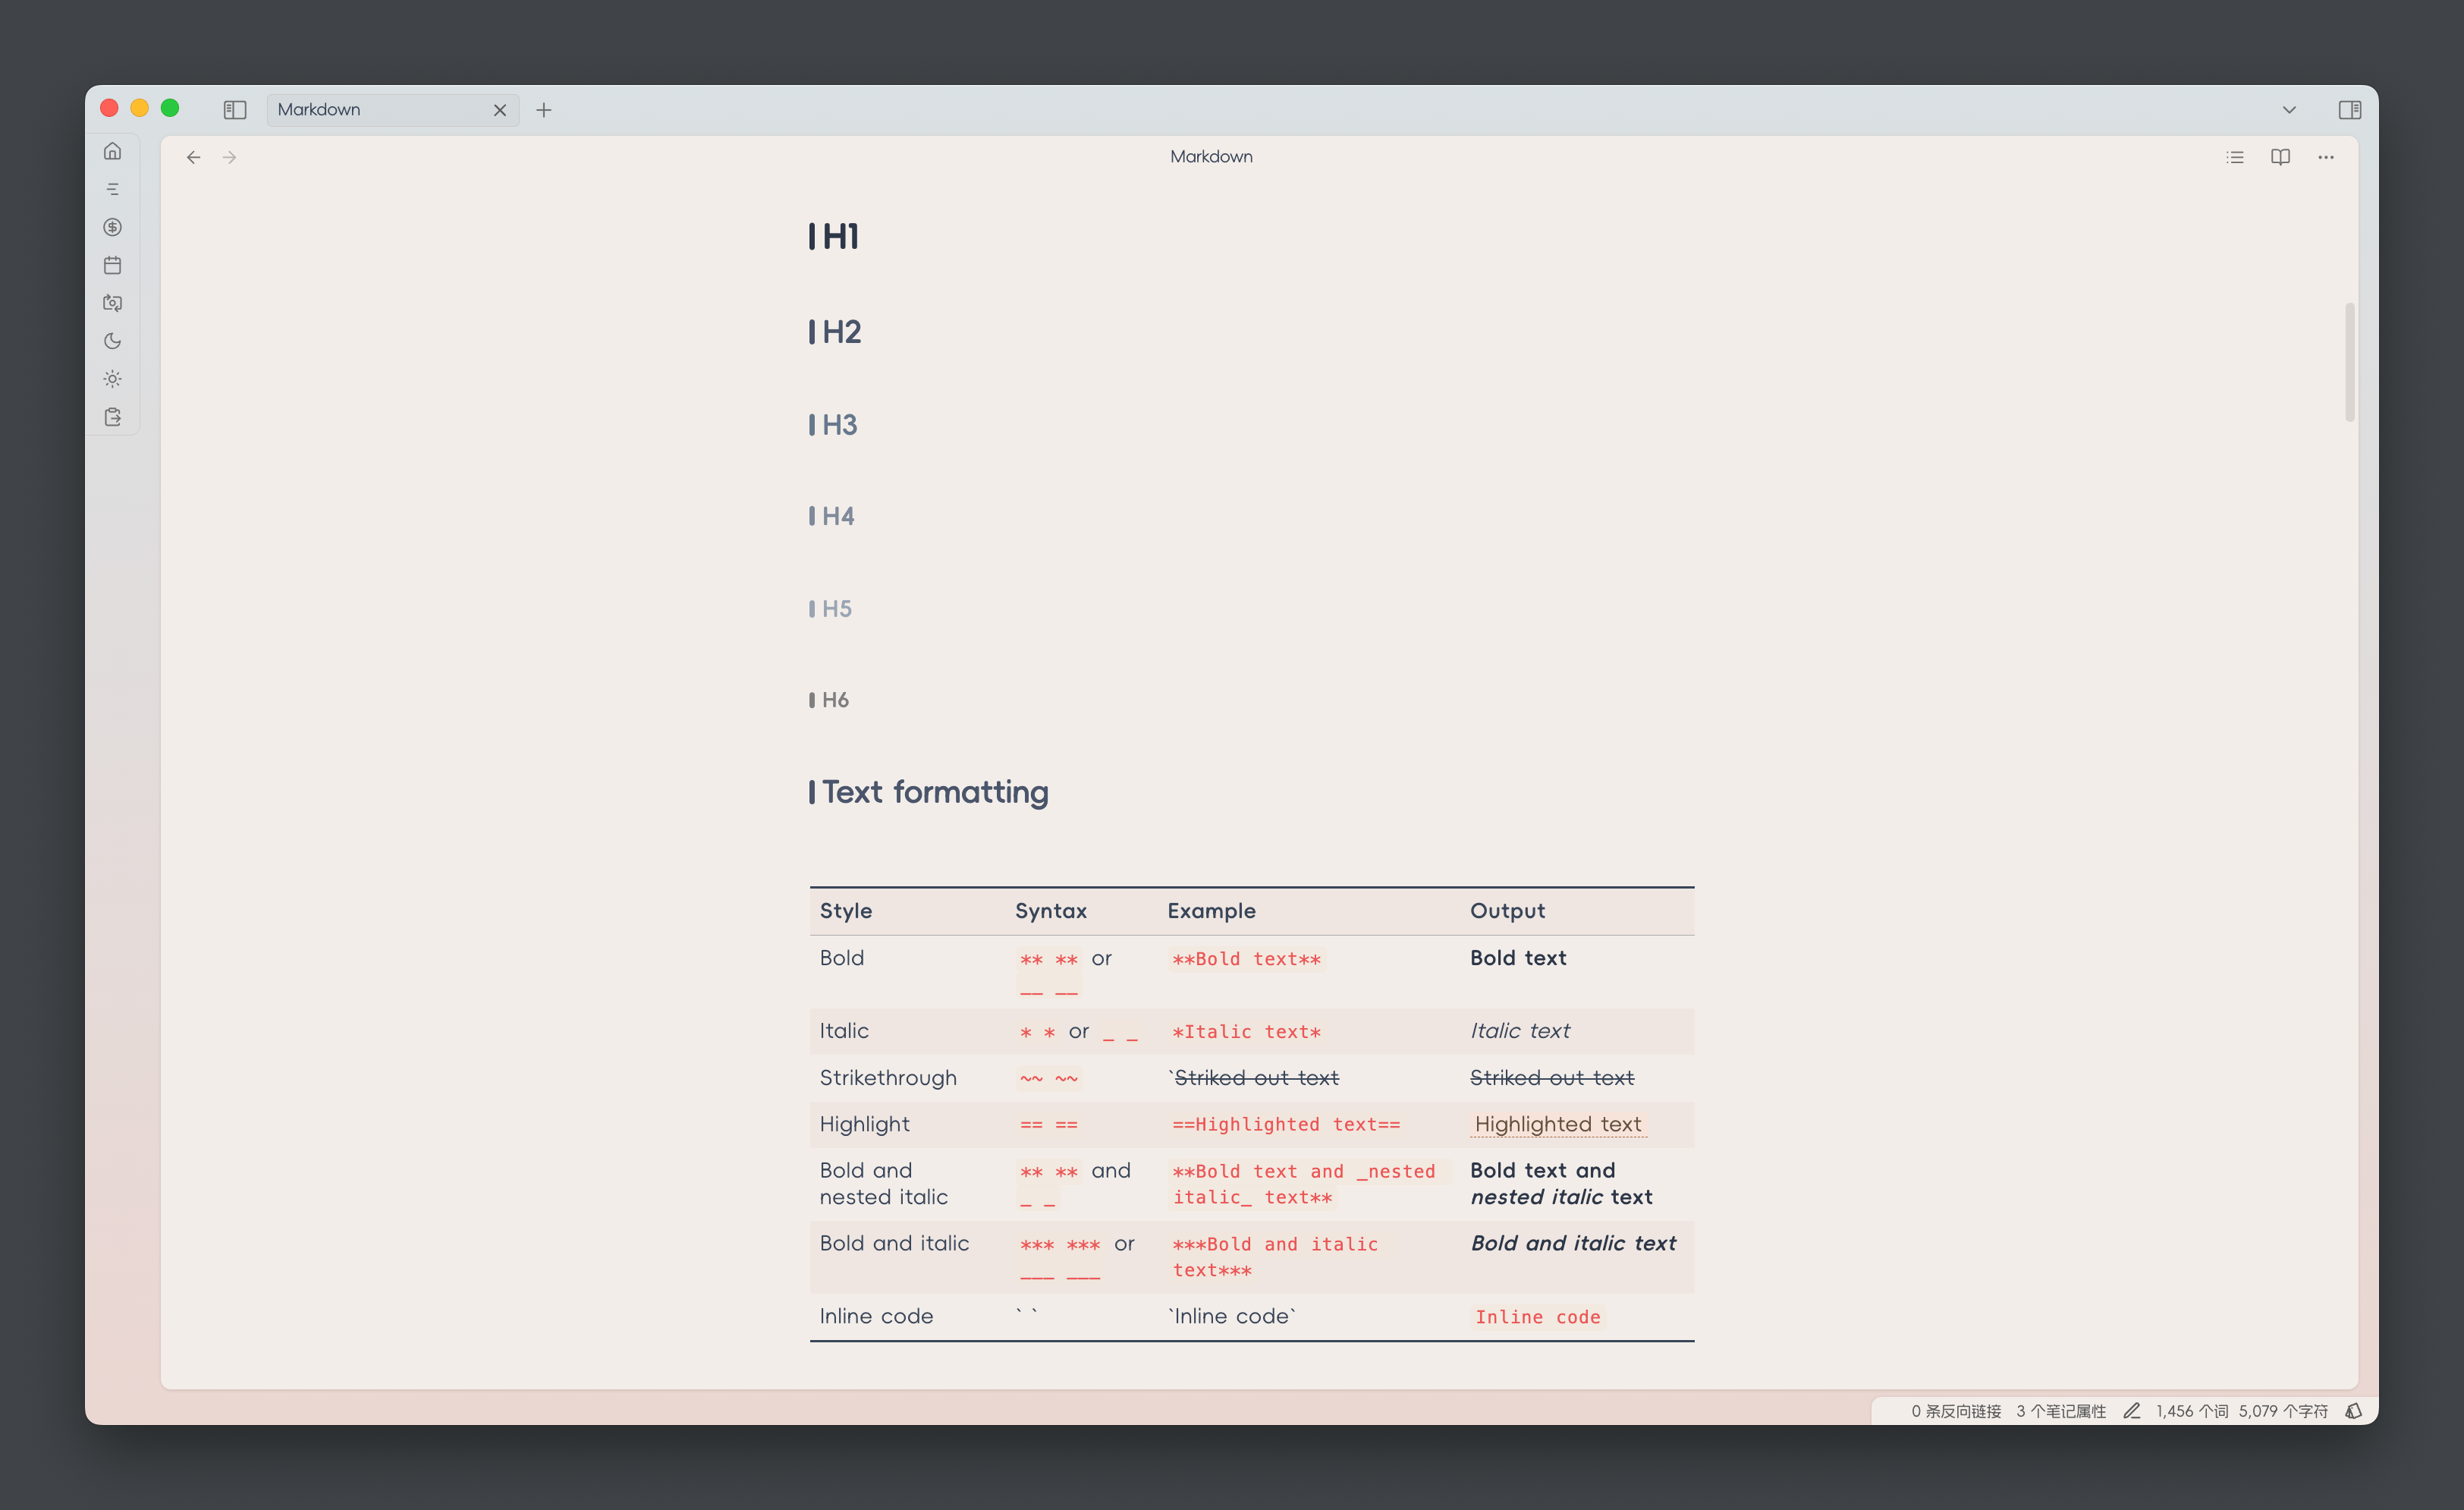Click the **Bold text** example cell
The image size is (2464, 1510).
[x=1246, y=959]
